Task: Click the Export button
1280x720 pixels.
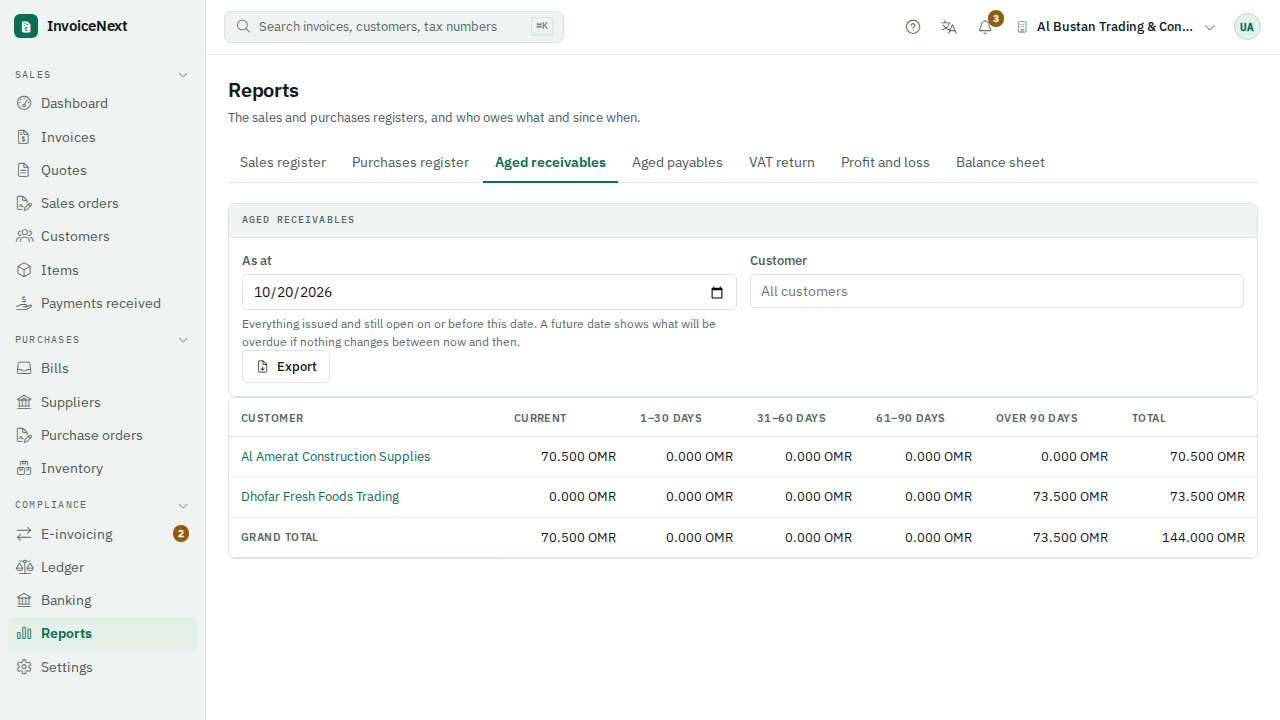Action: (x=286, y=367)
